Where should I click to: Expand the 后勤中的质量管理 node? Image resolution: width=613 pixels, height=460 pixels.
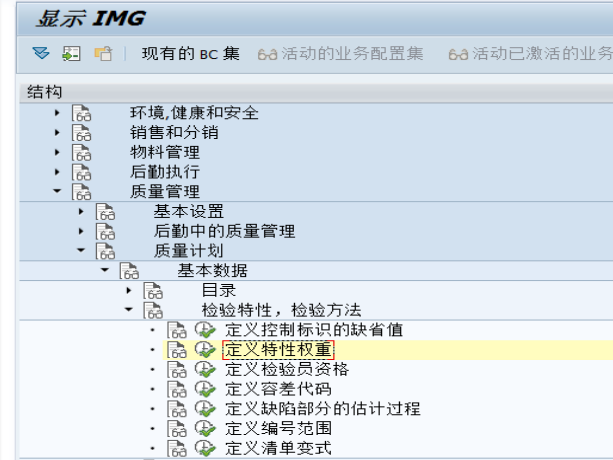coord(81,231)
